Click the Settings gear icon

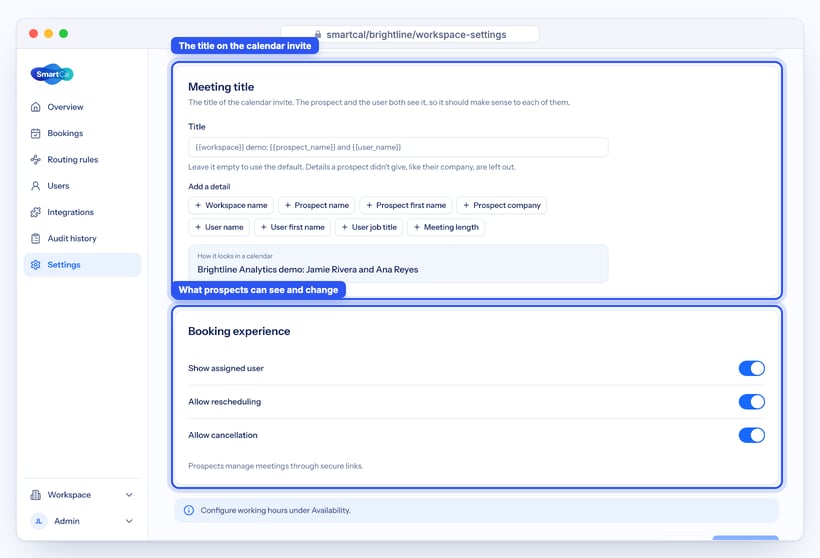click(36, 265)
